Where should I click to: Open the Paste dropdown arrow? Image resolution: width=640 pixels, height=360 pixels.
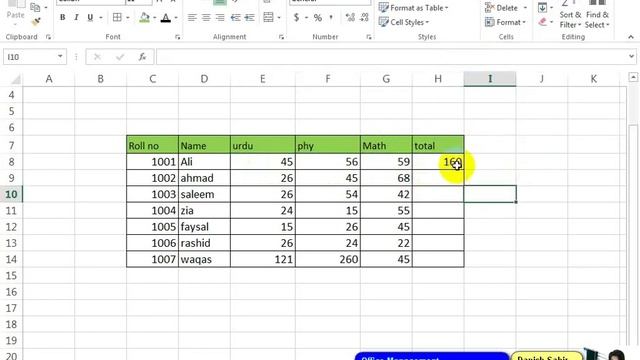pos(16,24)
